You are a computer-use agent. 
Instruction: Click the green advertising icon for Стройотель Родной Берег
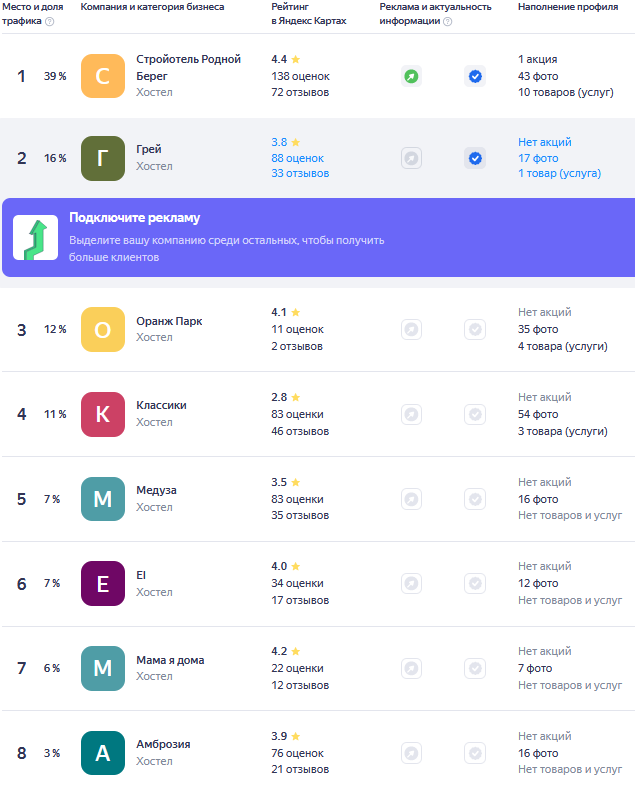411,77
